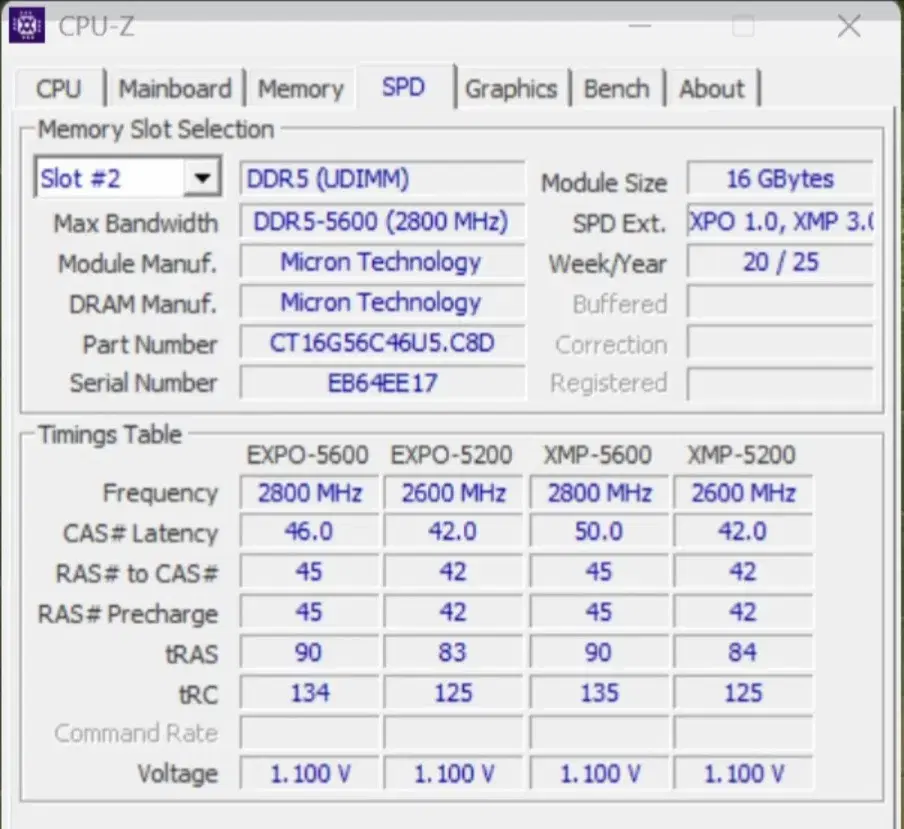This screenshot has width=904, height=829.
Task: Click the EXPO-5200 column header
Action: click(x=451, y=455)
